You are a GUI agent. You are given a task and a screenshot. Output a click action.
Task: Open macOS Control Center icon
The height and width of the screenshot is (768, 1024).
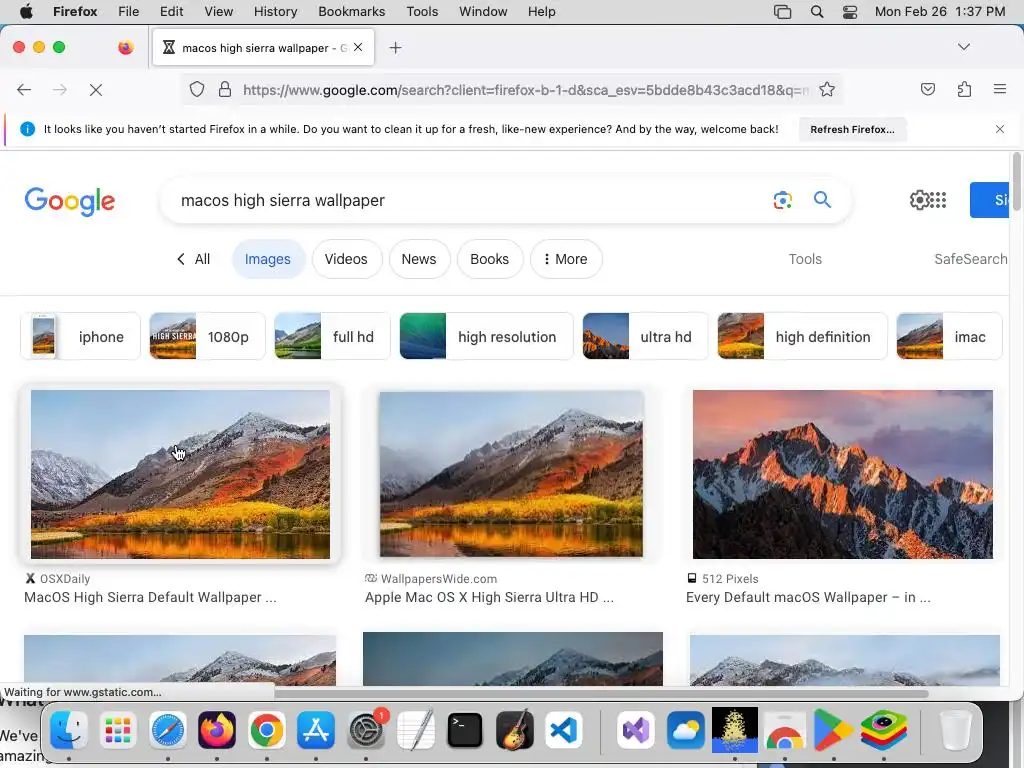click(x=850, y=11)
